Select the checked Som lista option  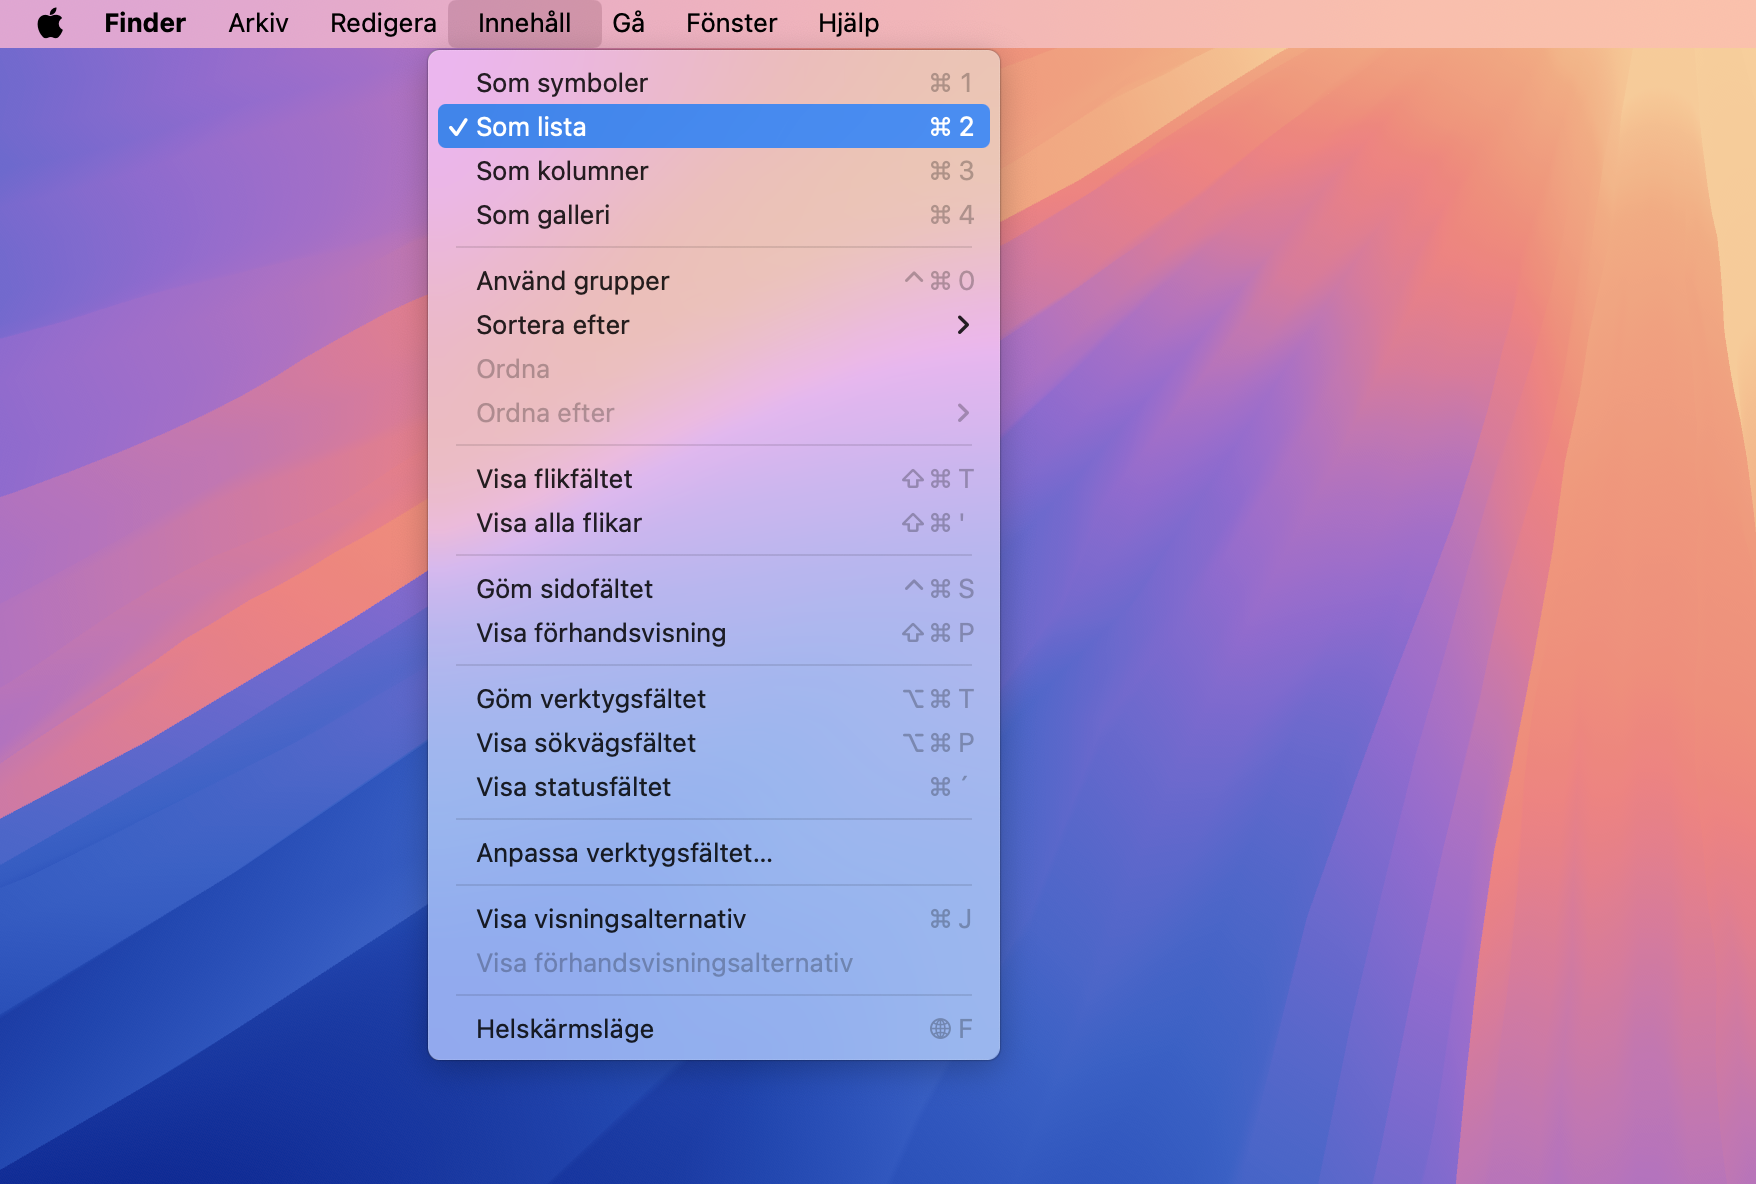(x=714, y=127)
